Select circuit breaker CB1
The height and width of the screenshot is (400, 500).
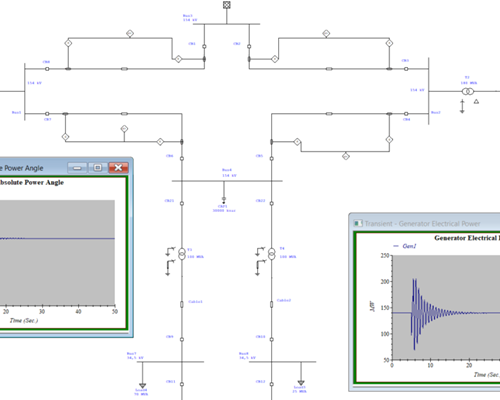[204, 47]
